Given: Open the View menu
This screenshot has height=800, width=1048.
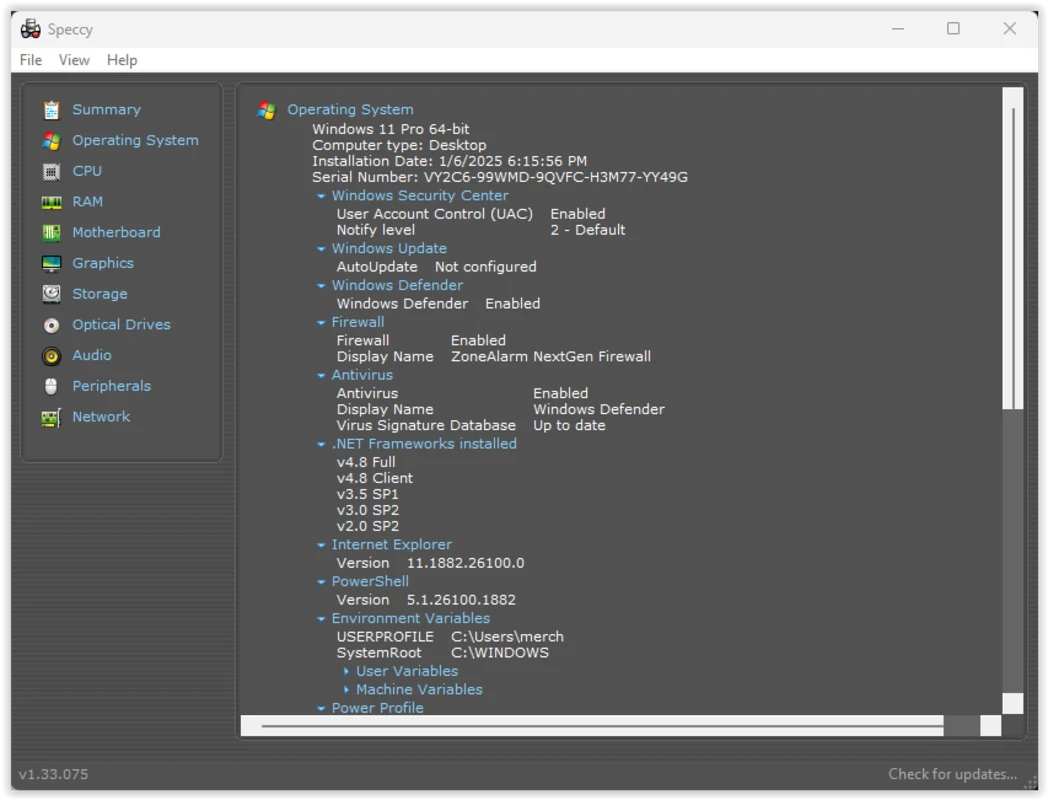Looking at the screenshot, I should 74,60.
